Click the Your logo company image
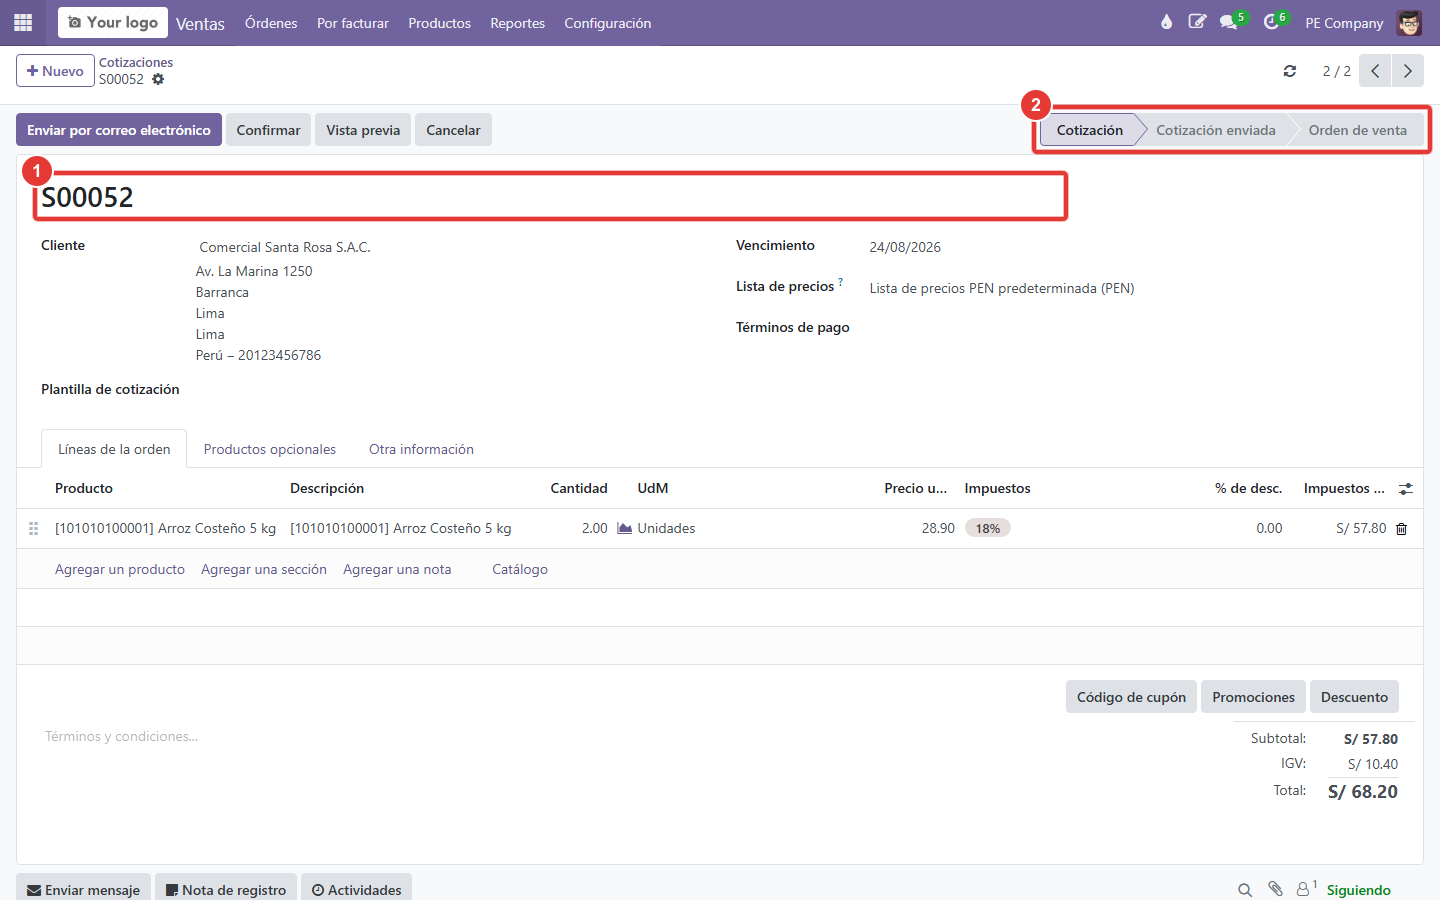Image resolution: width=1440 pixels, height=900 pixels. 113,22
